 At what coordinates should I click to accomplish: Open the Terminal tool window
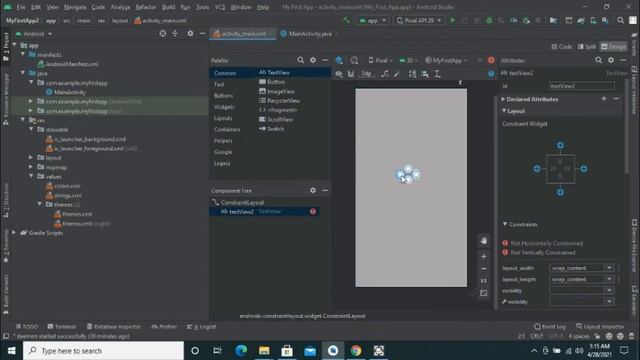pos(62,327)
